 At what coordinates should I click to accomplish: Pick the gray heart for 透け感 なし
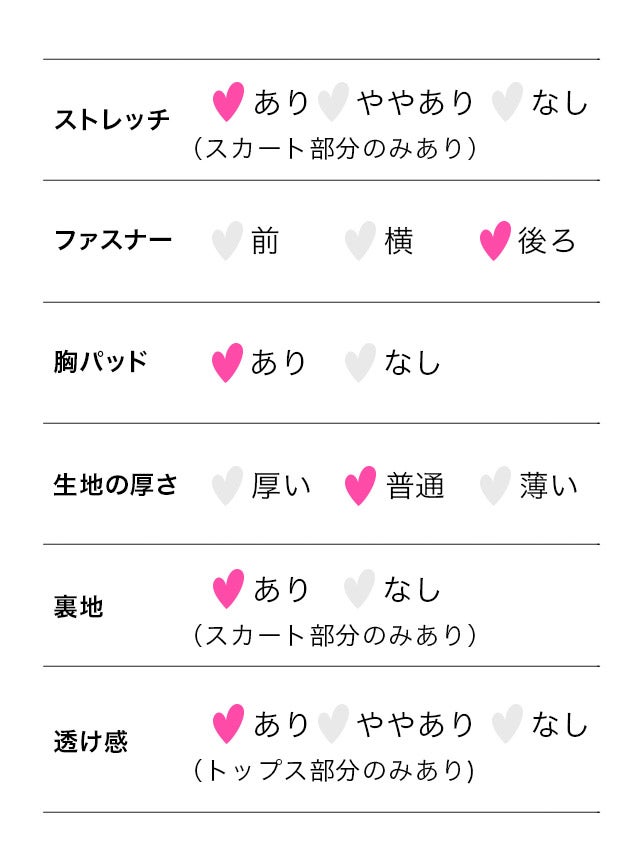[x=507, y=723]
